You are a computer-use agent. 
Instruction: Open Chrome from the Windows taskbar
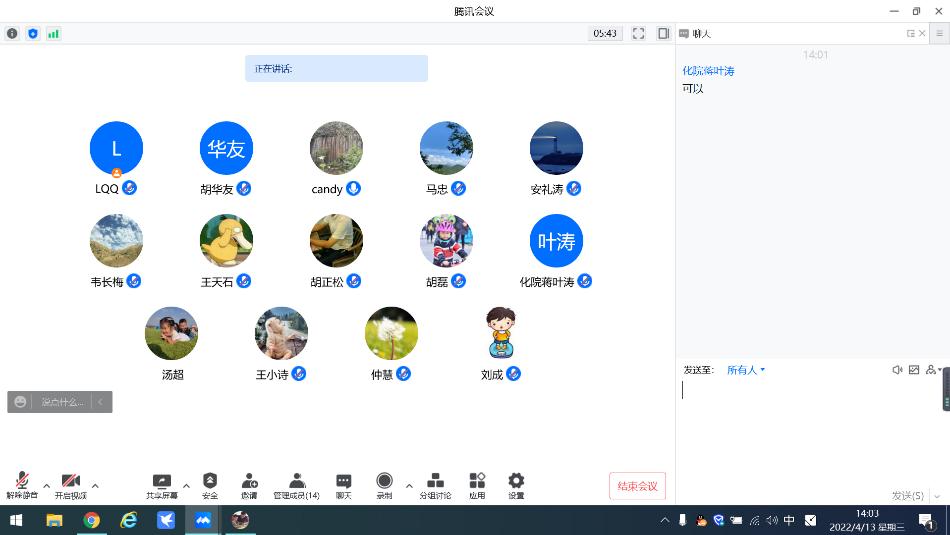(x=91, y=520)
